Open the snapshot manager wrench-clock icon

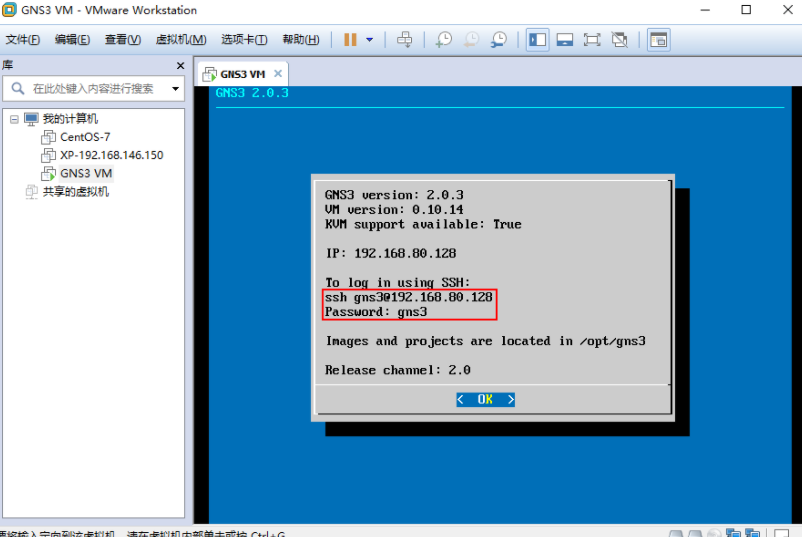pos(498,39)
